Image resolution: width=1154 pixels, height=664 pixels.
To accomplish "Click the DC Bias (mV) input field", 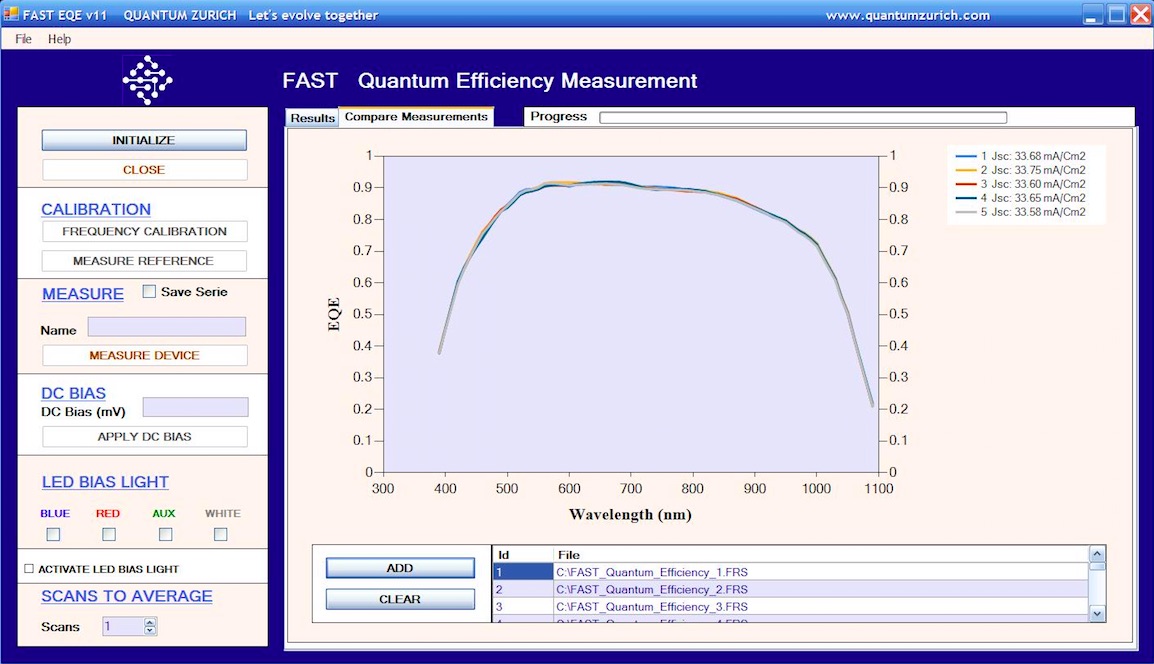I will click(x=195, y=406).
